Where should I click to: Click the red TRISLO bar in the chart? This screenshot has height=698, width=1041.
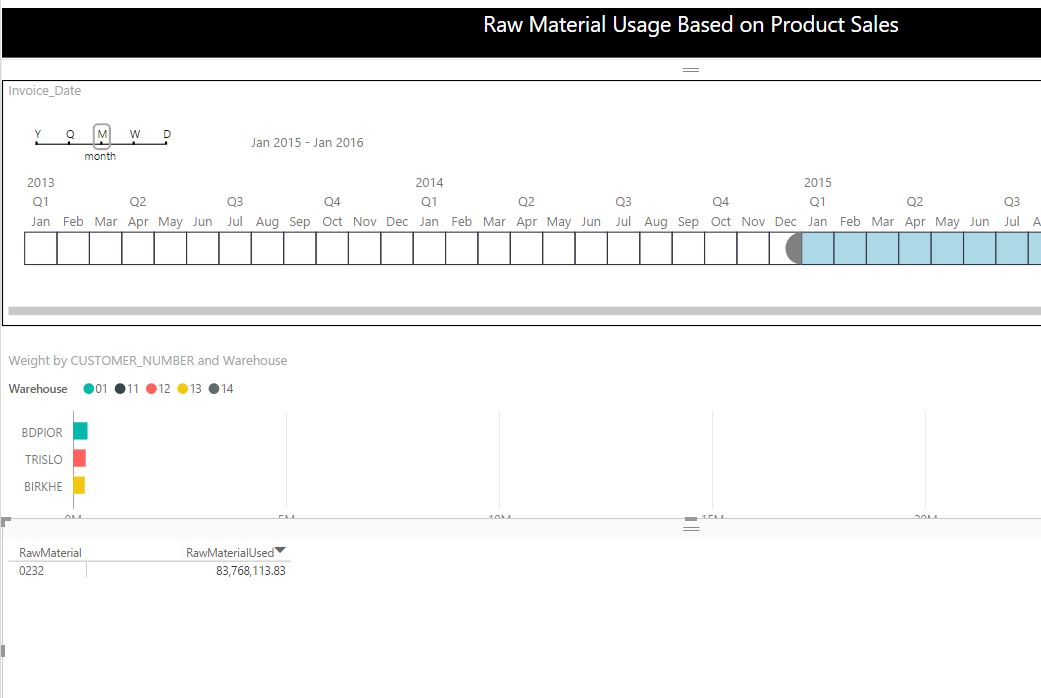point(80,458)
